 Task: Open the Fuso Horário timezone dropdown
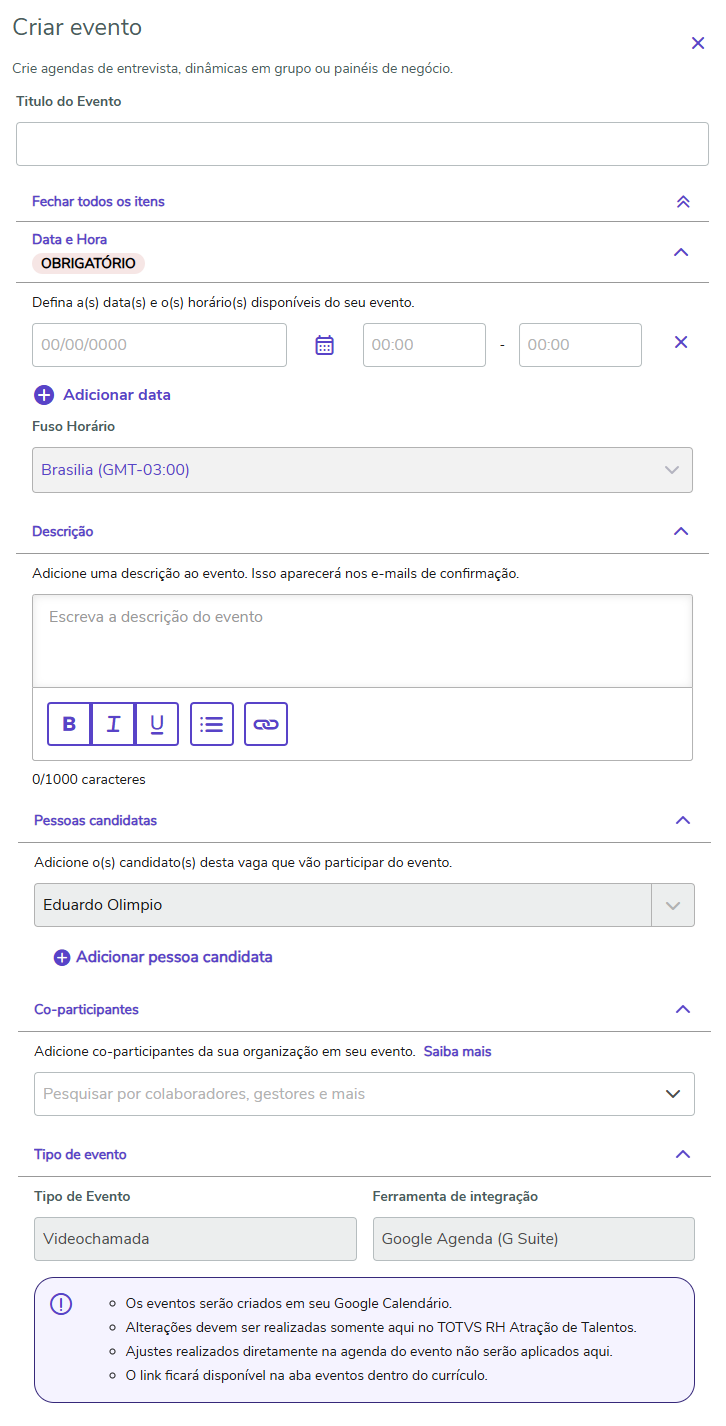click(x=362, y=470)
